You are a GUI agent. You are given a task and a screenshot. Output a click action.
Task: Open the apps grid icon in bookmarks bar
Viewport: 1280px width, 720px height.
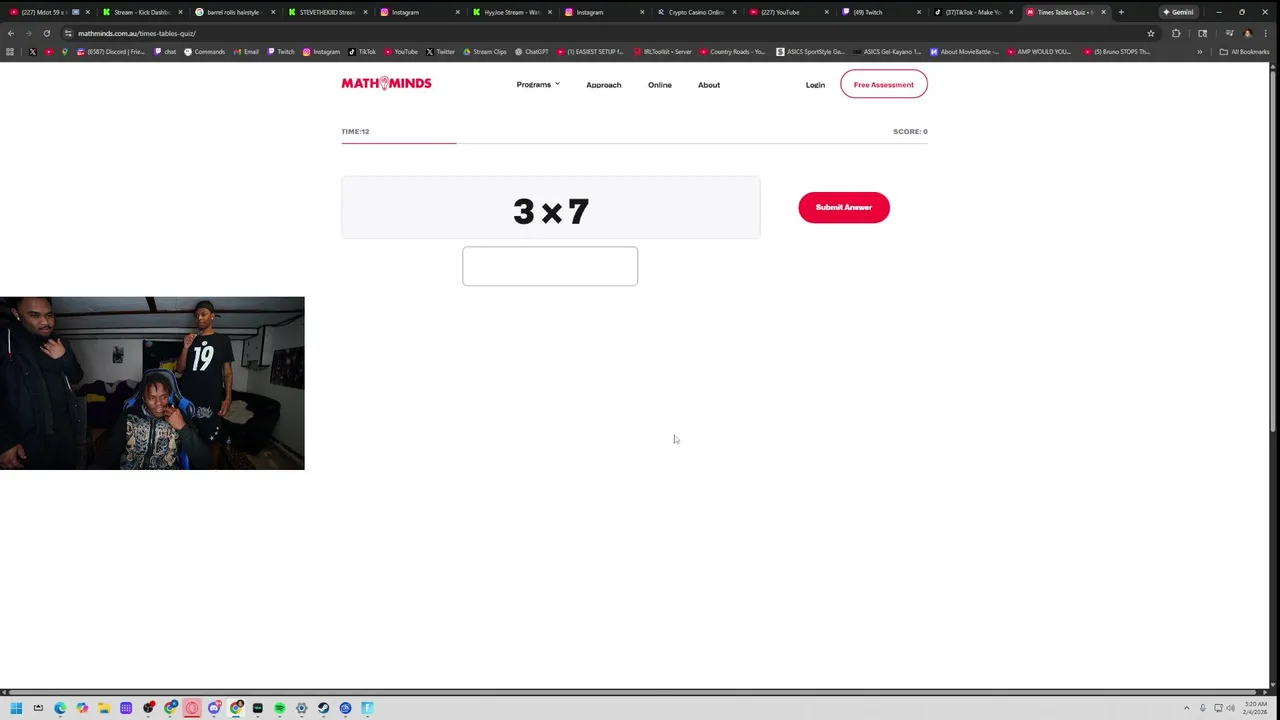pyautogui.click(x=10, y=52)
